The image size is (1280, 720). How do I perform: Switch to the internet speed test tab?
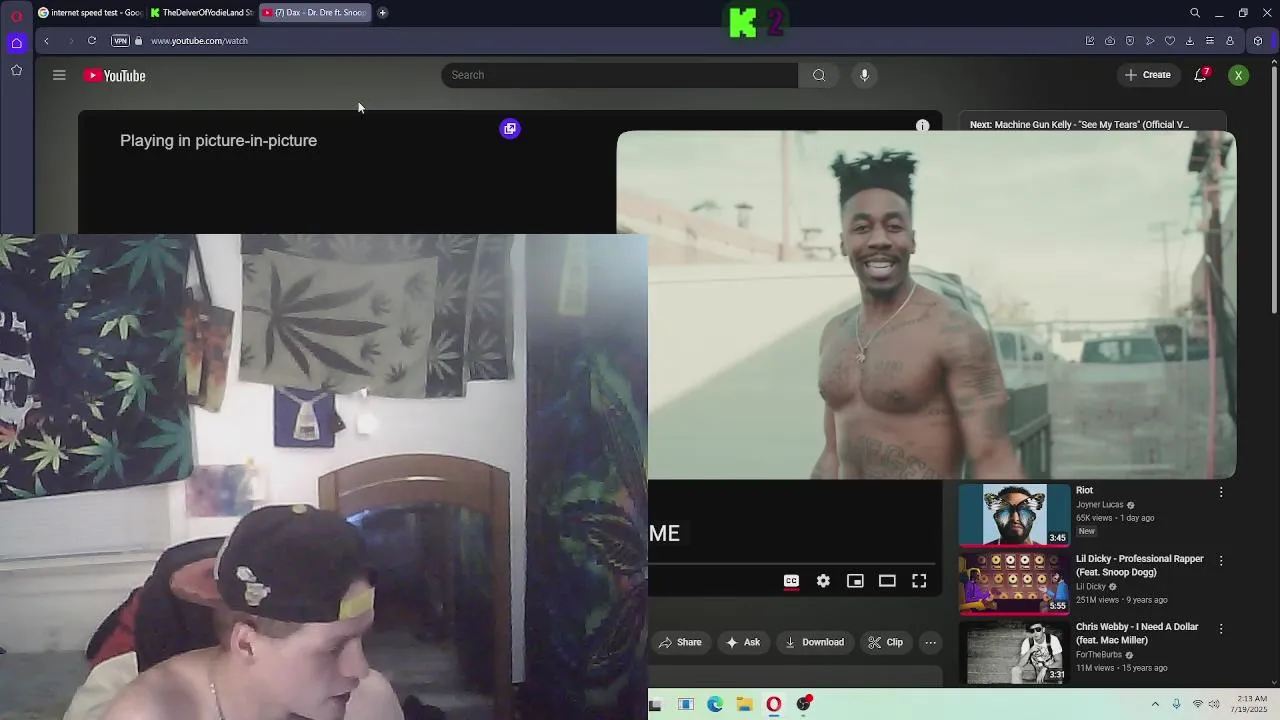pyautogui.click(x=90, y=13)
